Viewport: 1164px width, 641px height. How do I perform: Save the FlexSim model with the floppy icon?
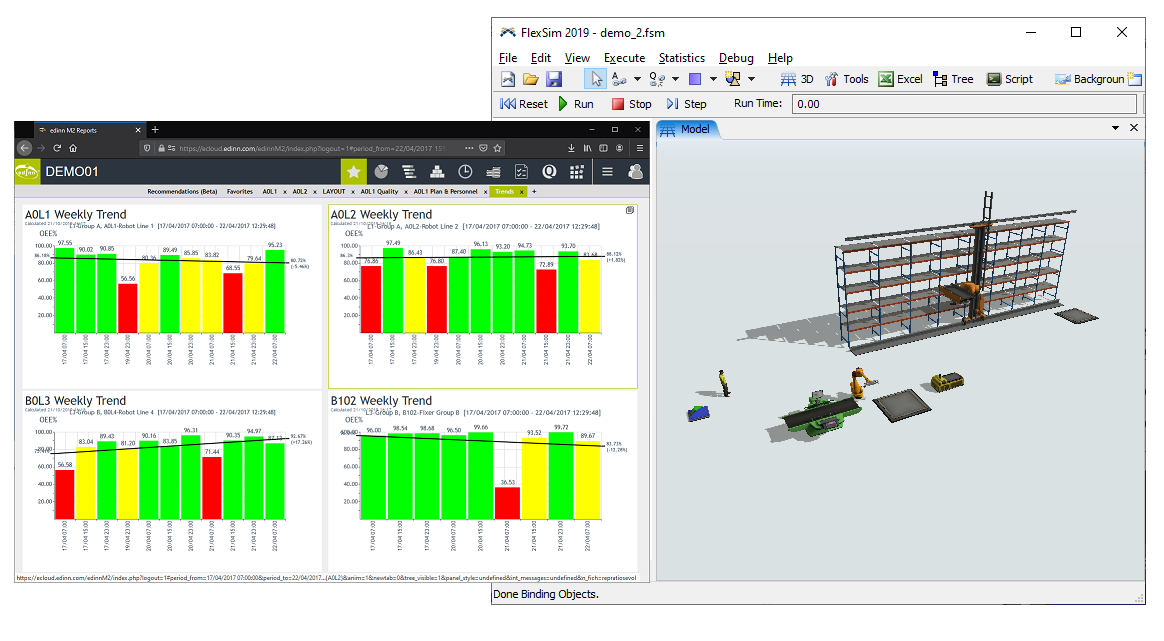coord(554,79)
